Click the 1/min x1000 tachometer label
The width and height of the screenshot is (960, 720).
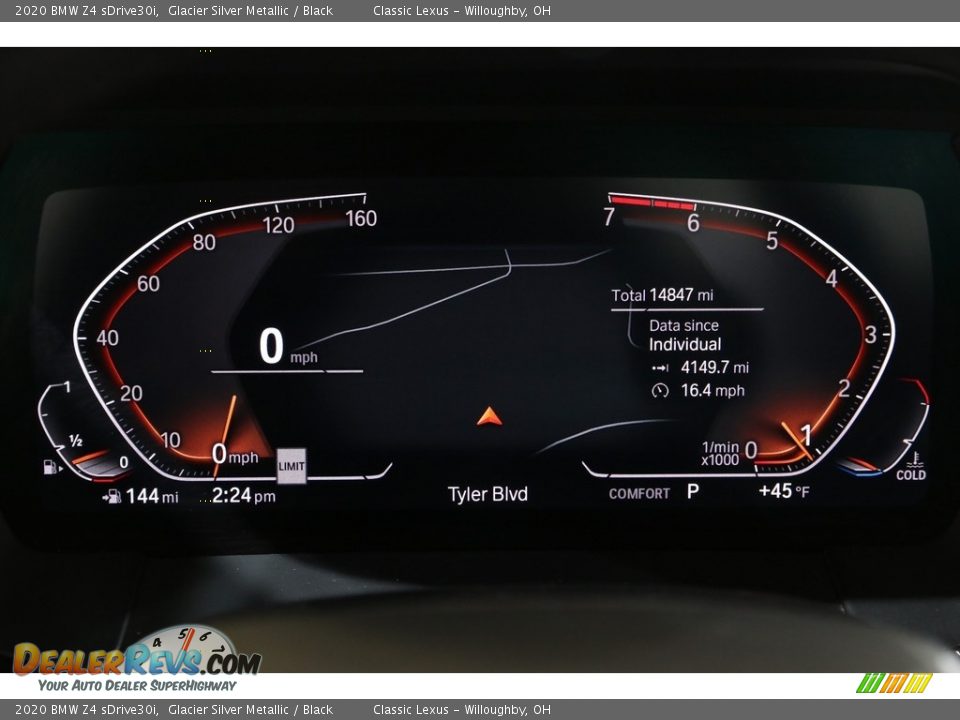720,454
